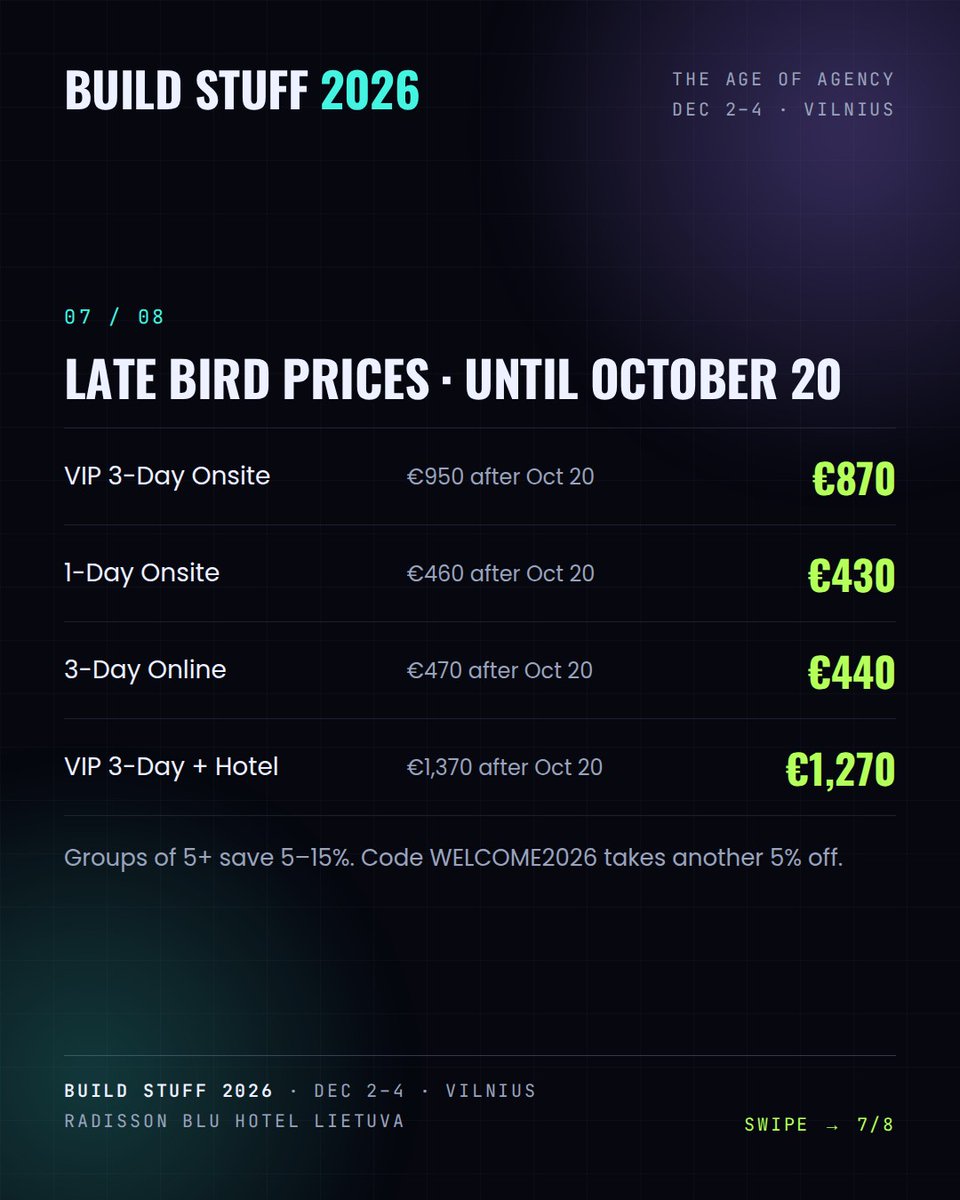Click the DEC 2-4 · VILNIUS header text
Screen dimensions: 960x1200
click(783, 109)
